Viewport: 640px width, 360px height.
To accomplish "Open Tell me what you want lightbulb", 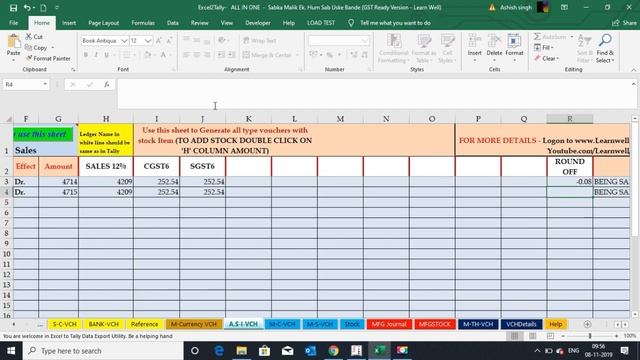I will tap(351, 23).
